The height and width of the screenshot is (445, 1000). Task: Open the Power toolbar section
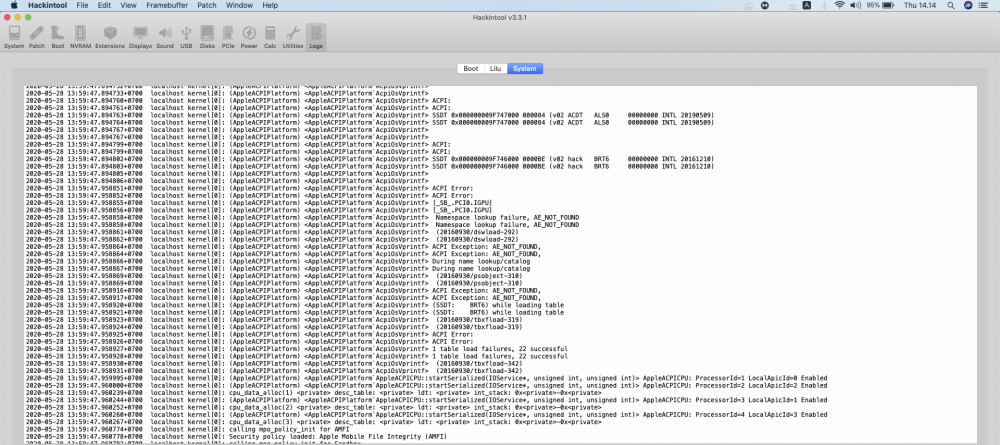249,37
